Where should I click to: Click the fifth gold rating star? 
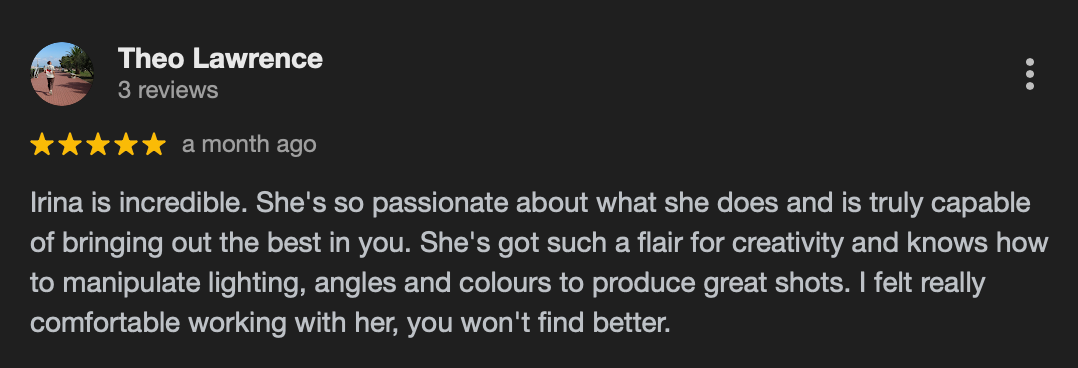(154, 144)
